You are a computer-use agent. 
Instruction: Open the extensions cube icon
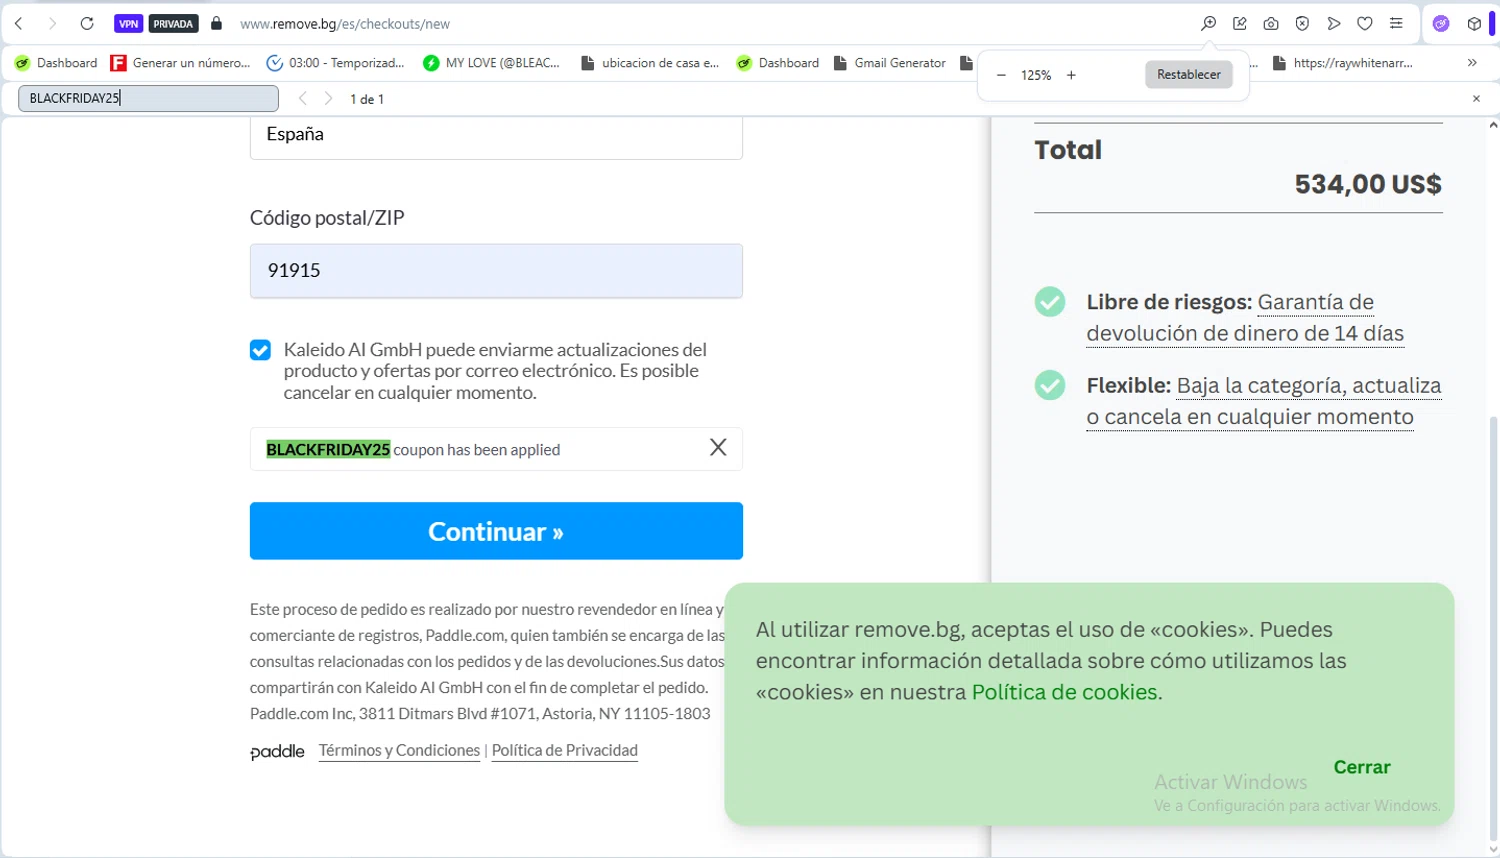point(1474,24)
